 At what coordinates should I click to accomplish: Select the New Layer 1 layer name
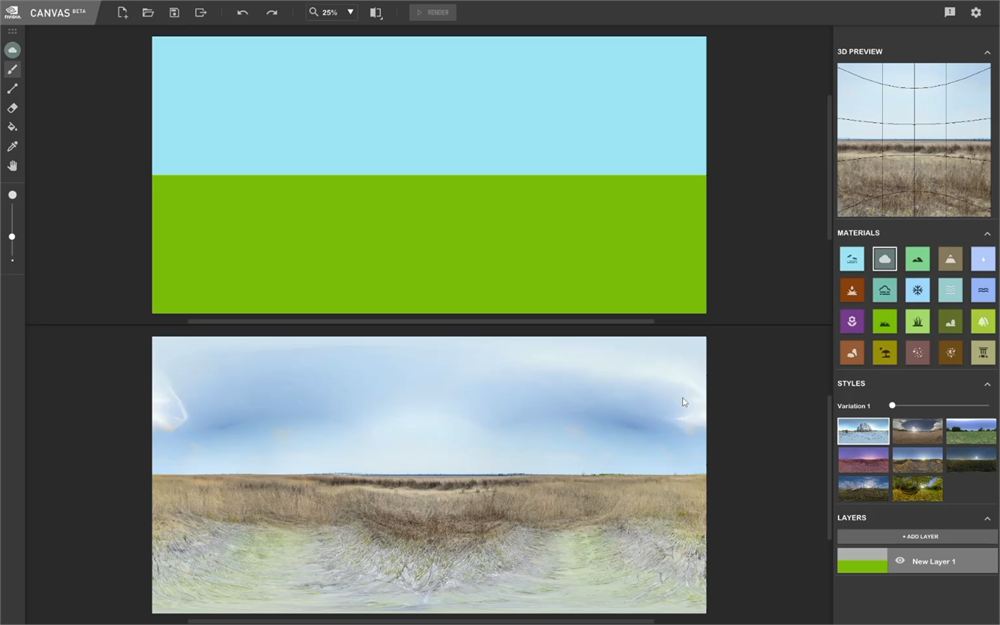click(x=934, y=561)
